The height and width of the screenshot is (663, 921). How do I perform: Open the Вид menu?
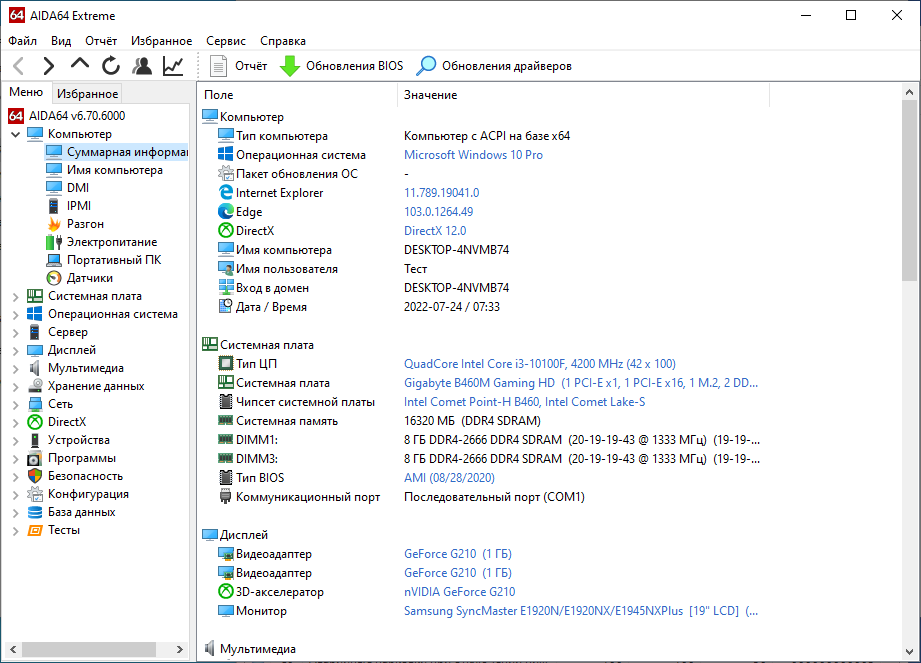pos(60,41)
